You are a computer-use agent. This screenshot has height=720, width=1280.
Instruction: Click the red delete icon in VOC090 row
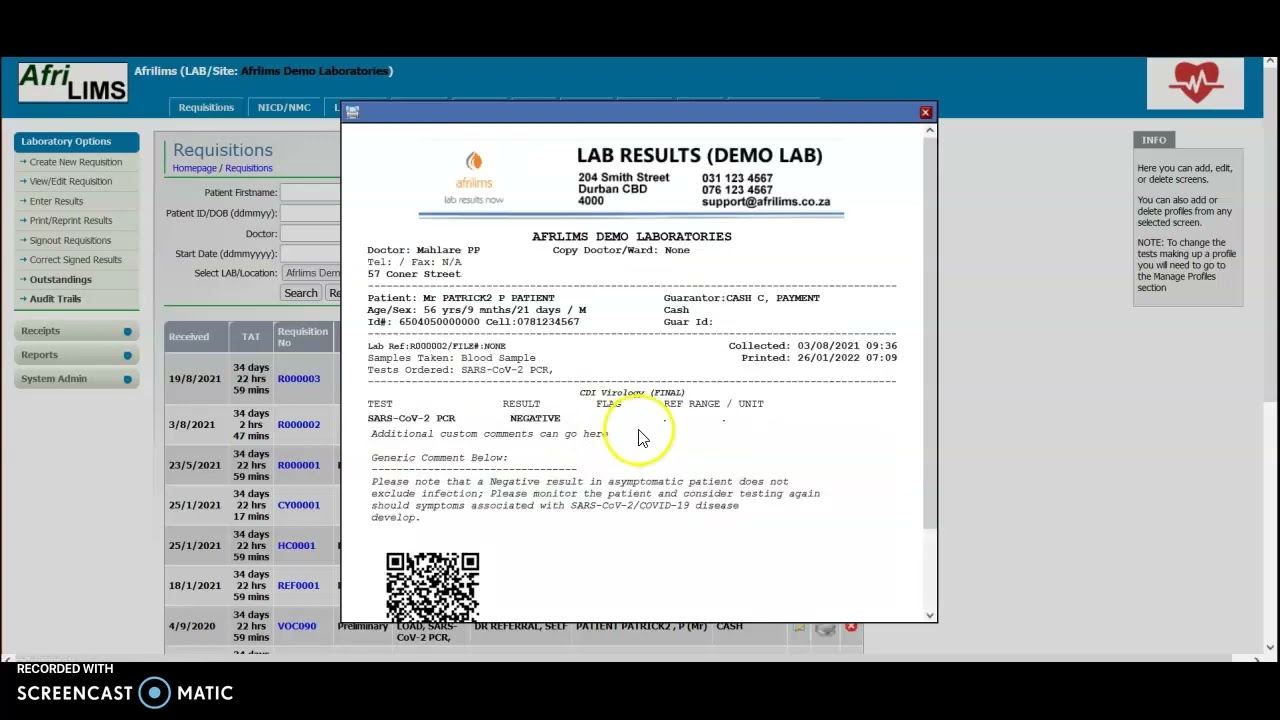tap(851, 627)
